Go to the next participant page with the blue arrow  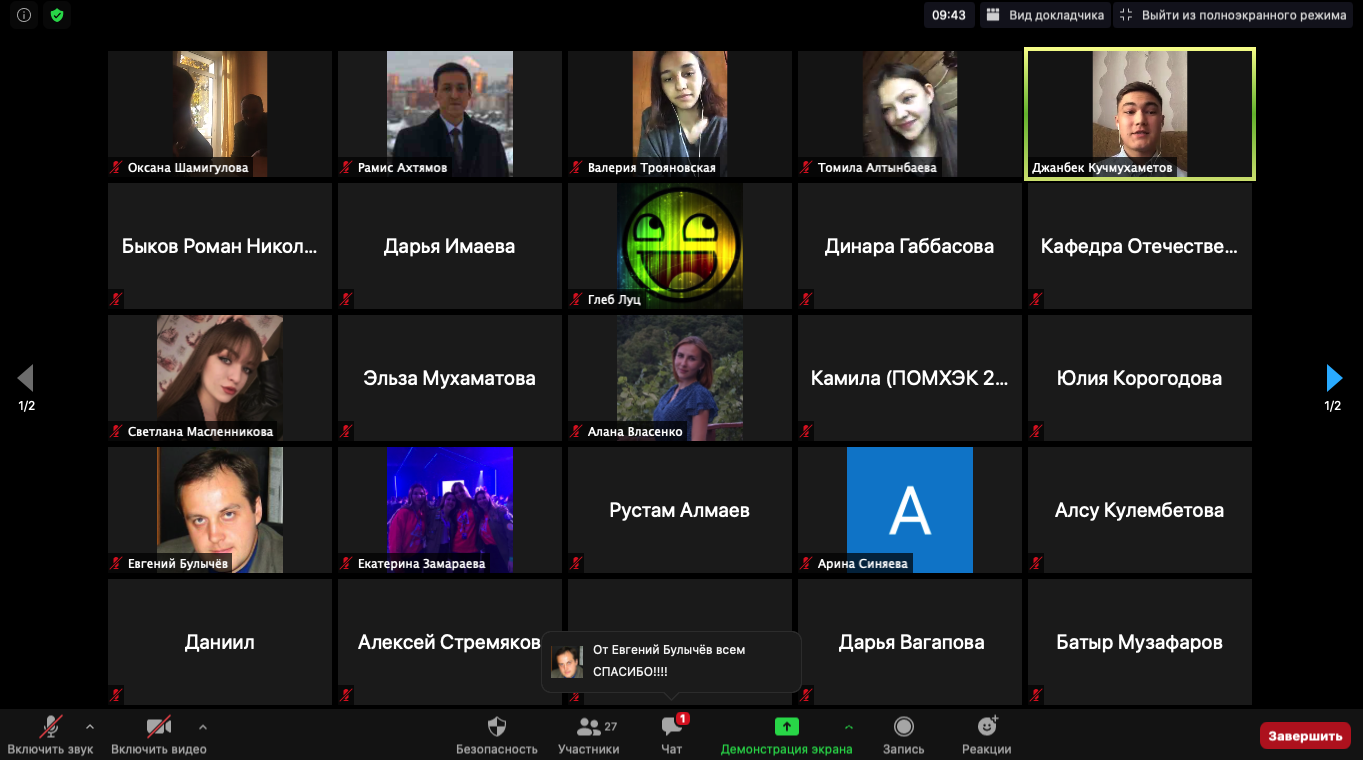[1333, 377]
